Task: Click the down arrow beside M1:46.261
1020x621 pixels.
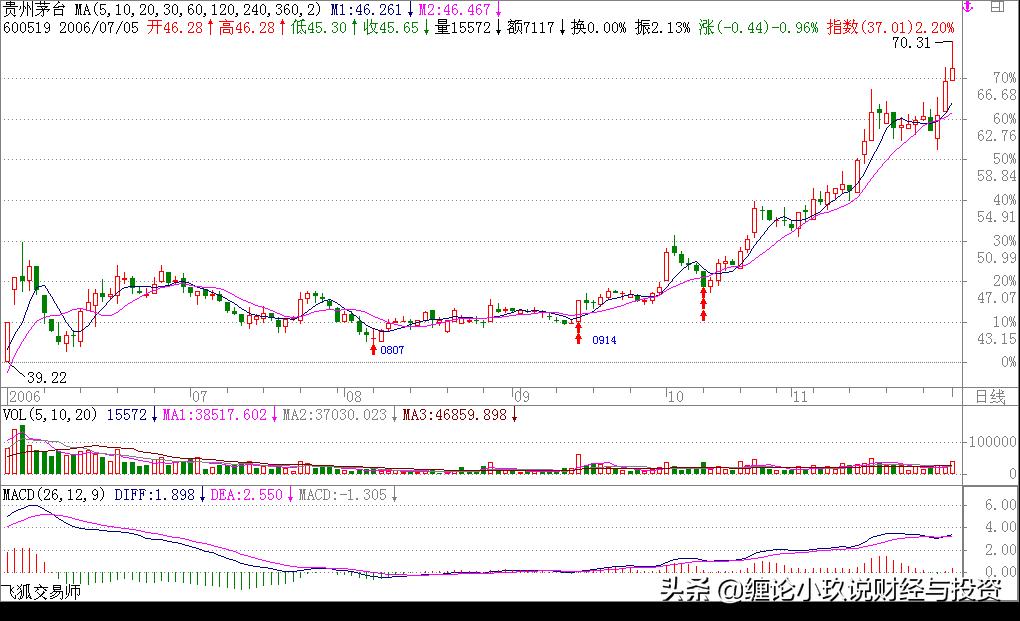Action: tap(410, 9)
